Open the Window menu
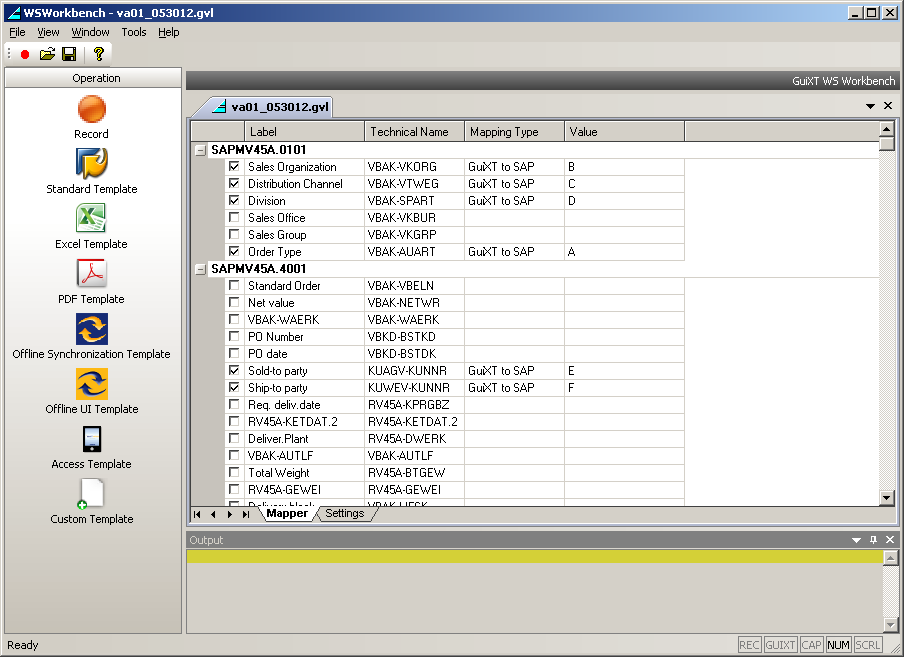 91,32
